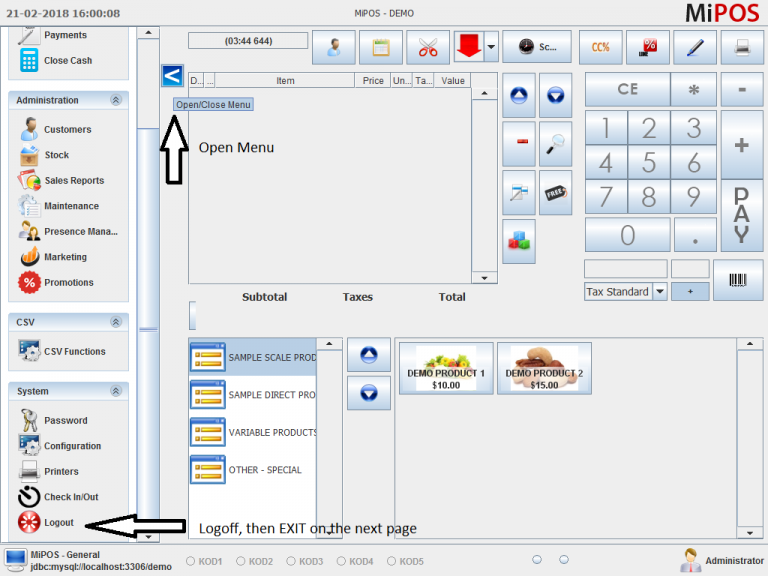Open Maintenance menu item
The image size is (768, 576).
click(59, 206)
